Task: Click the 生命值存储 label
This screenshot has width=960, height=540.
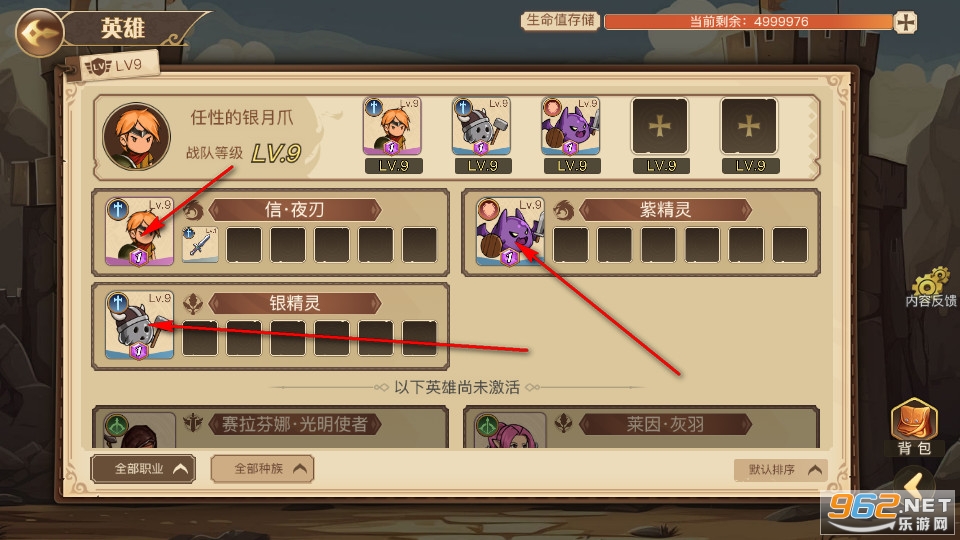Action: 560,21
